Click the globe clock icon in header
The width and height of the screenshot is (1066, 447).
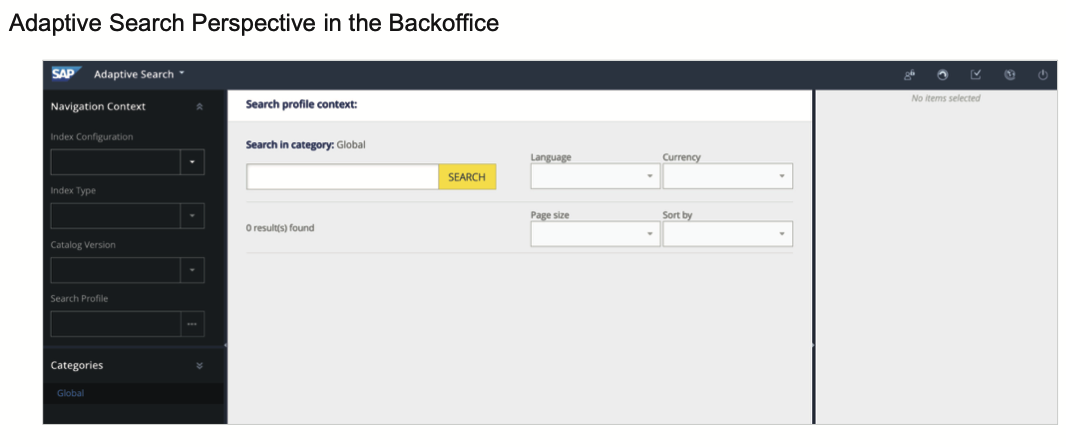click(1010, 75)
